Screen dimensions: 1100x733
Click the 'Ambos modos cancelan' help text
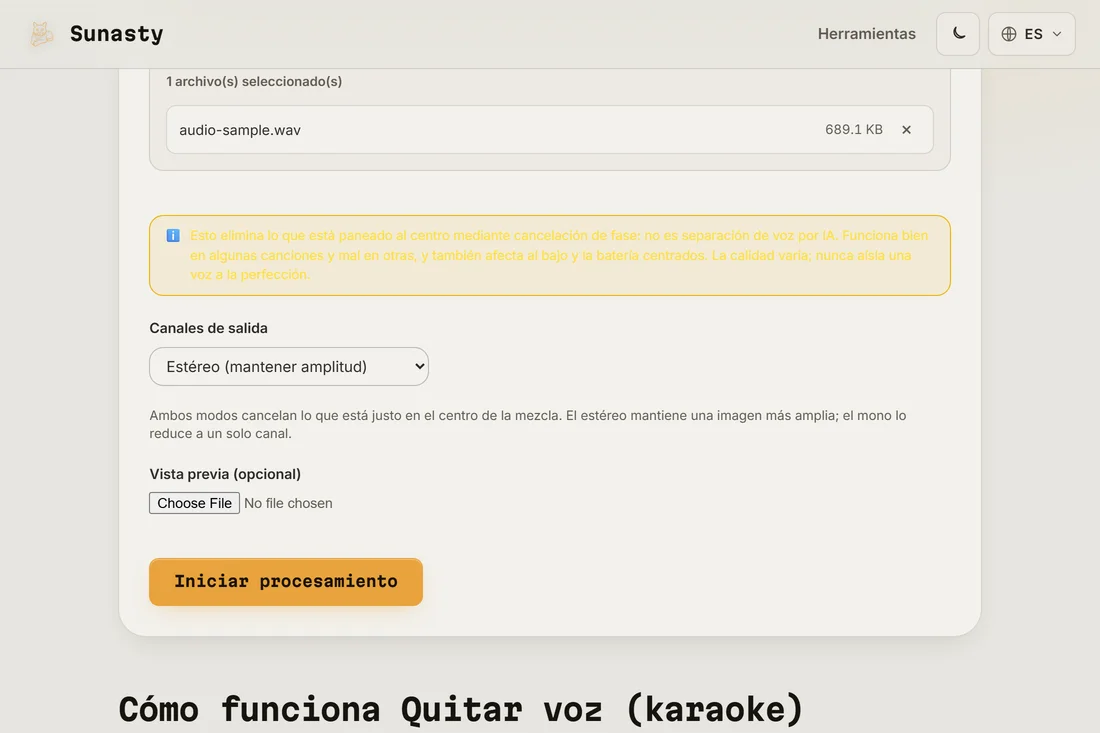pyautogui.click(x=528, y=424)
